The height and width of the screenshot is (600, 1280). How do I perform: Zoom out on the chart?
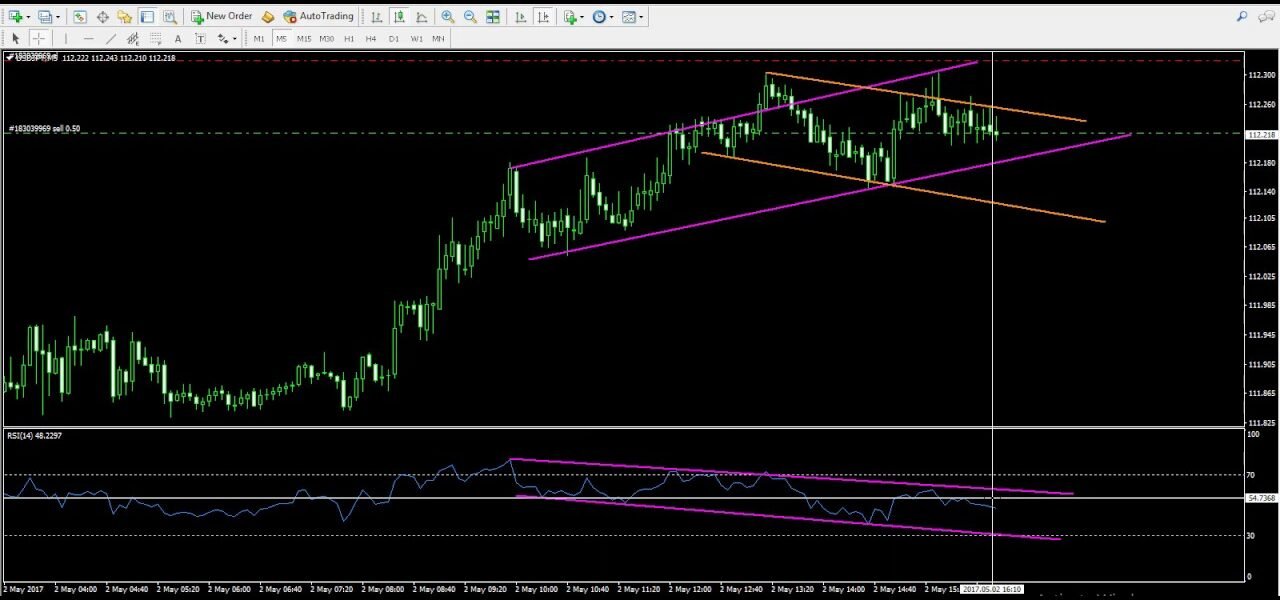click(469, 17)
